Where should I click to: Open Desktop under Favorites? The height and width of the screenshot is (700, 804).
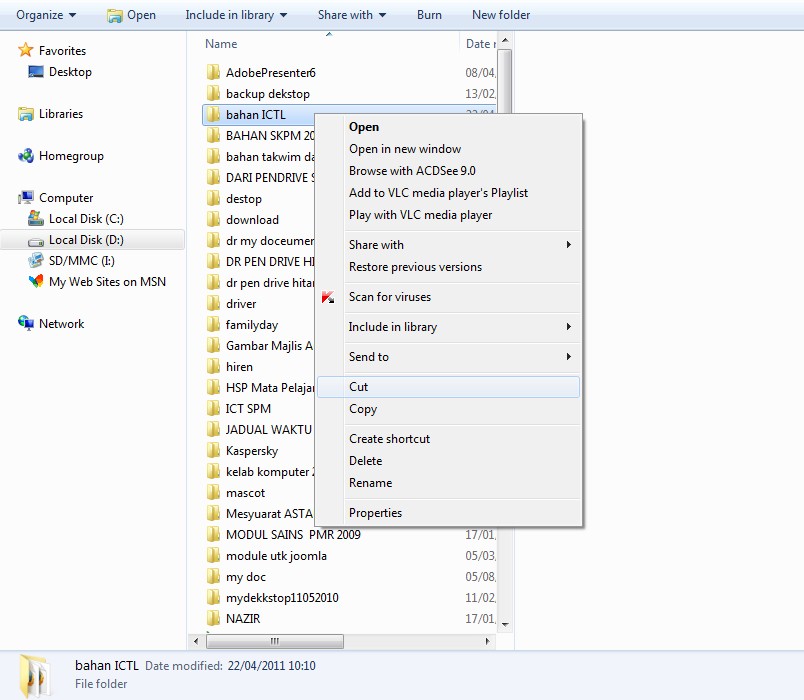coord(68,72)
